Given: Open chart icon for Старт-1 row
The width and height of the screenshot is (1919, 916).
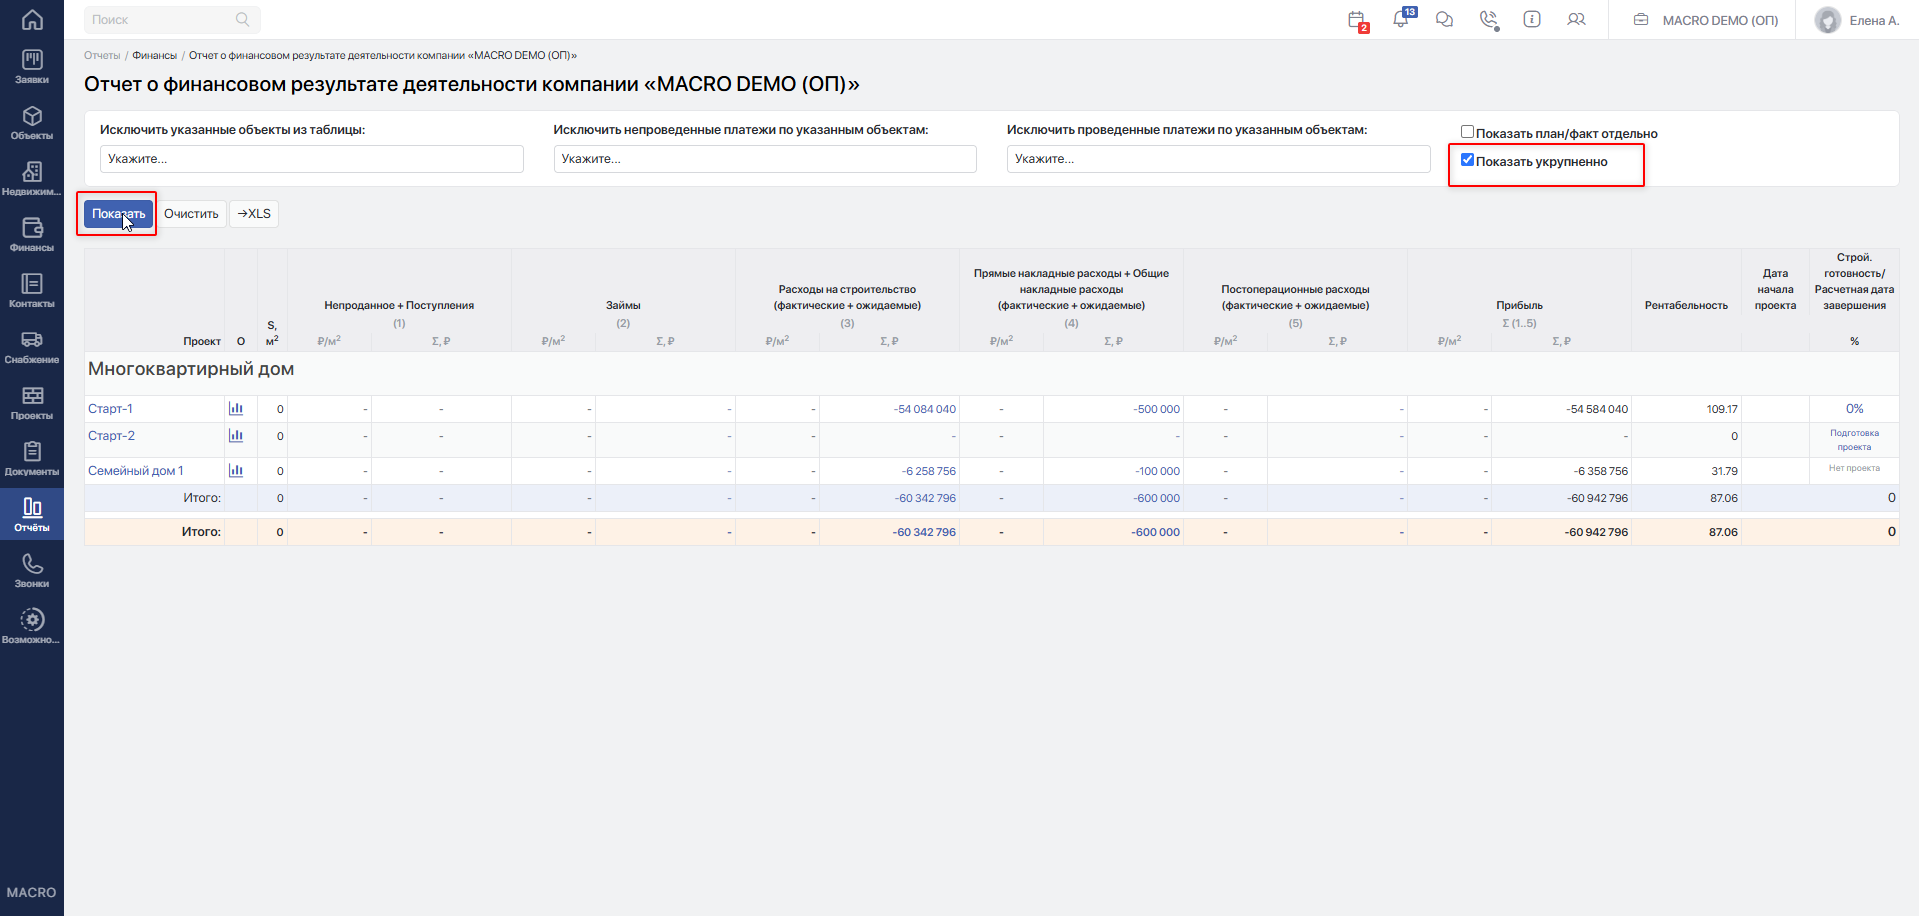Looking at the screenshot, I should pos(236,408).
